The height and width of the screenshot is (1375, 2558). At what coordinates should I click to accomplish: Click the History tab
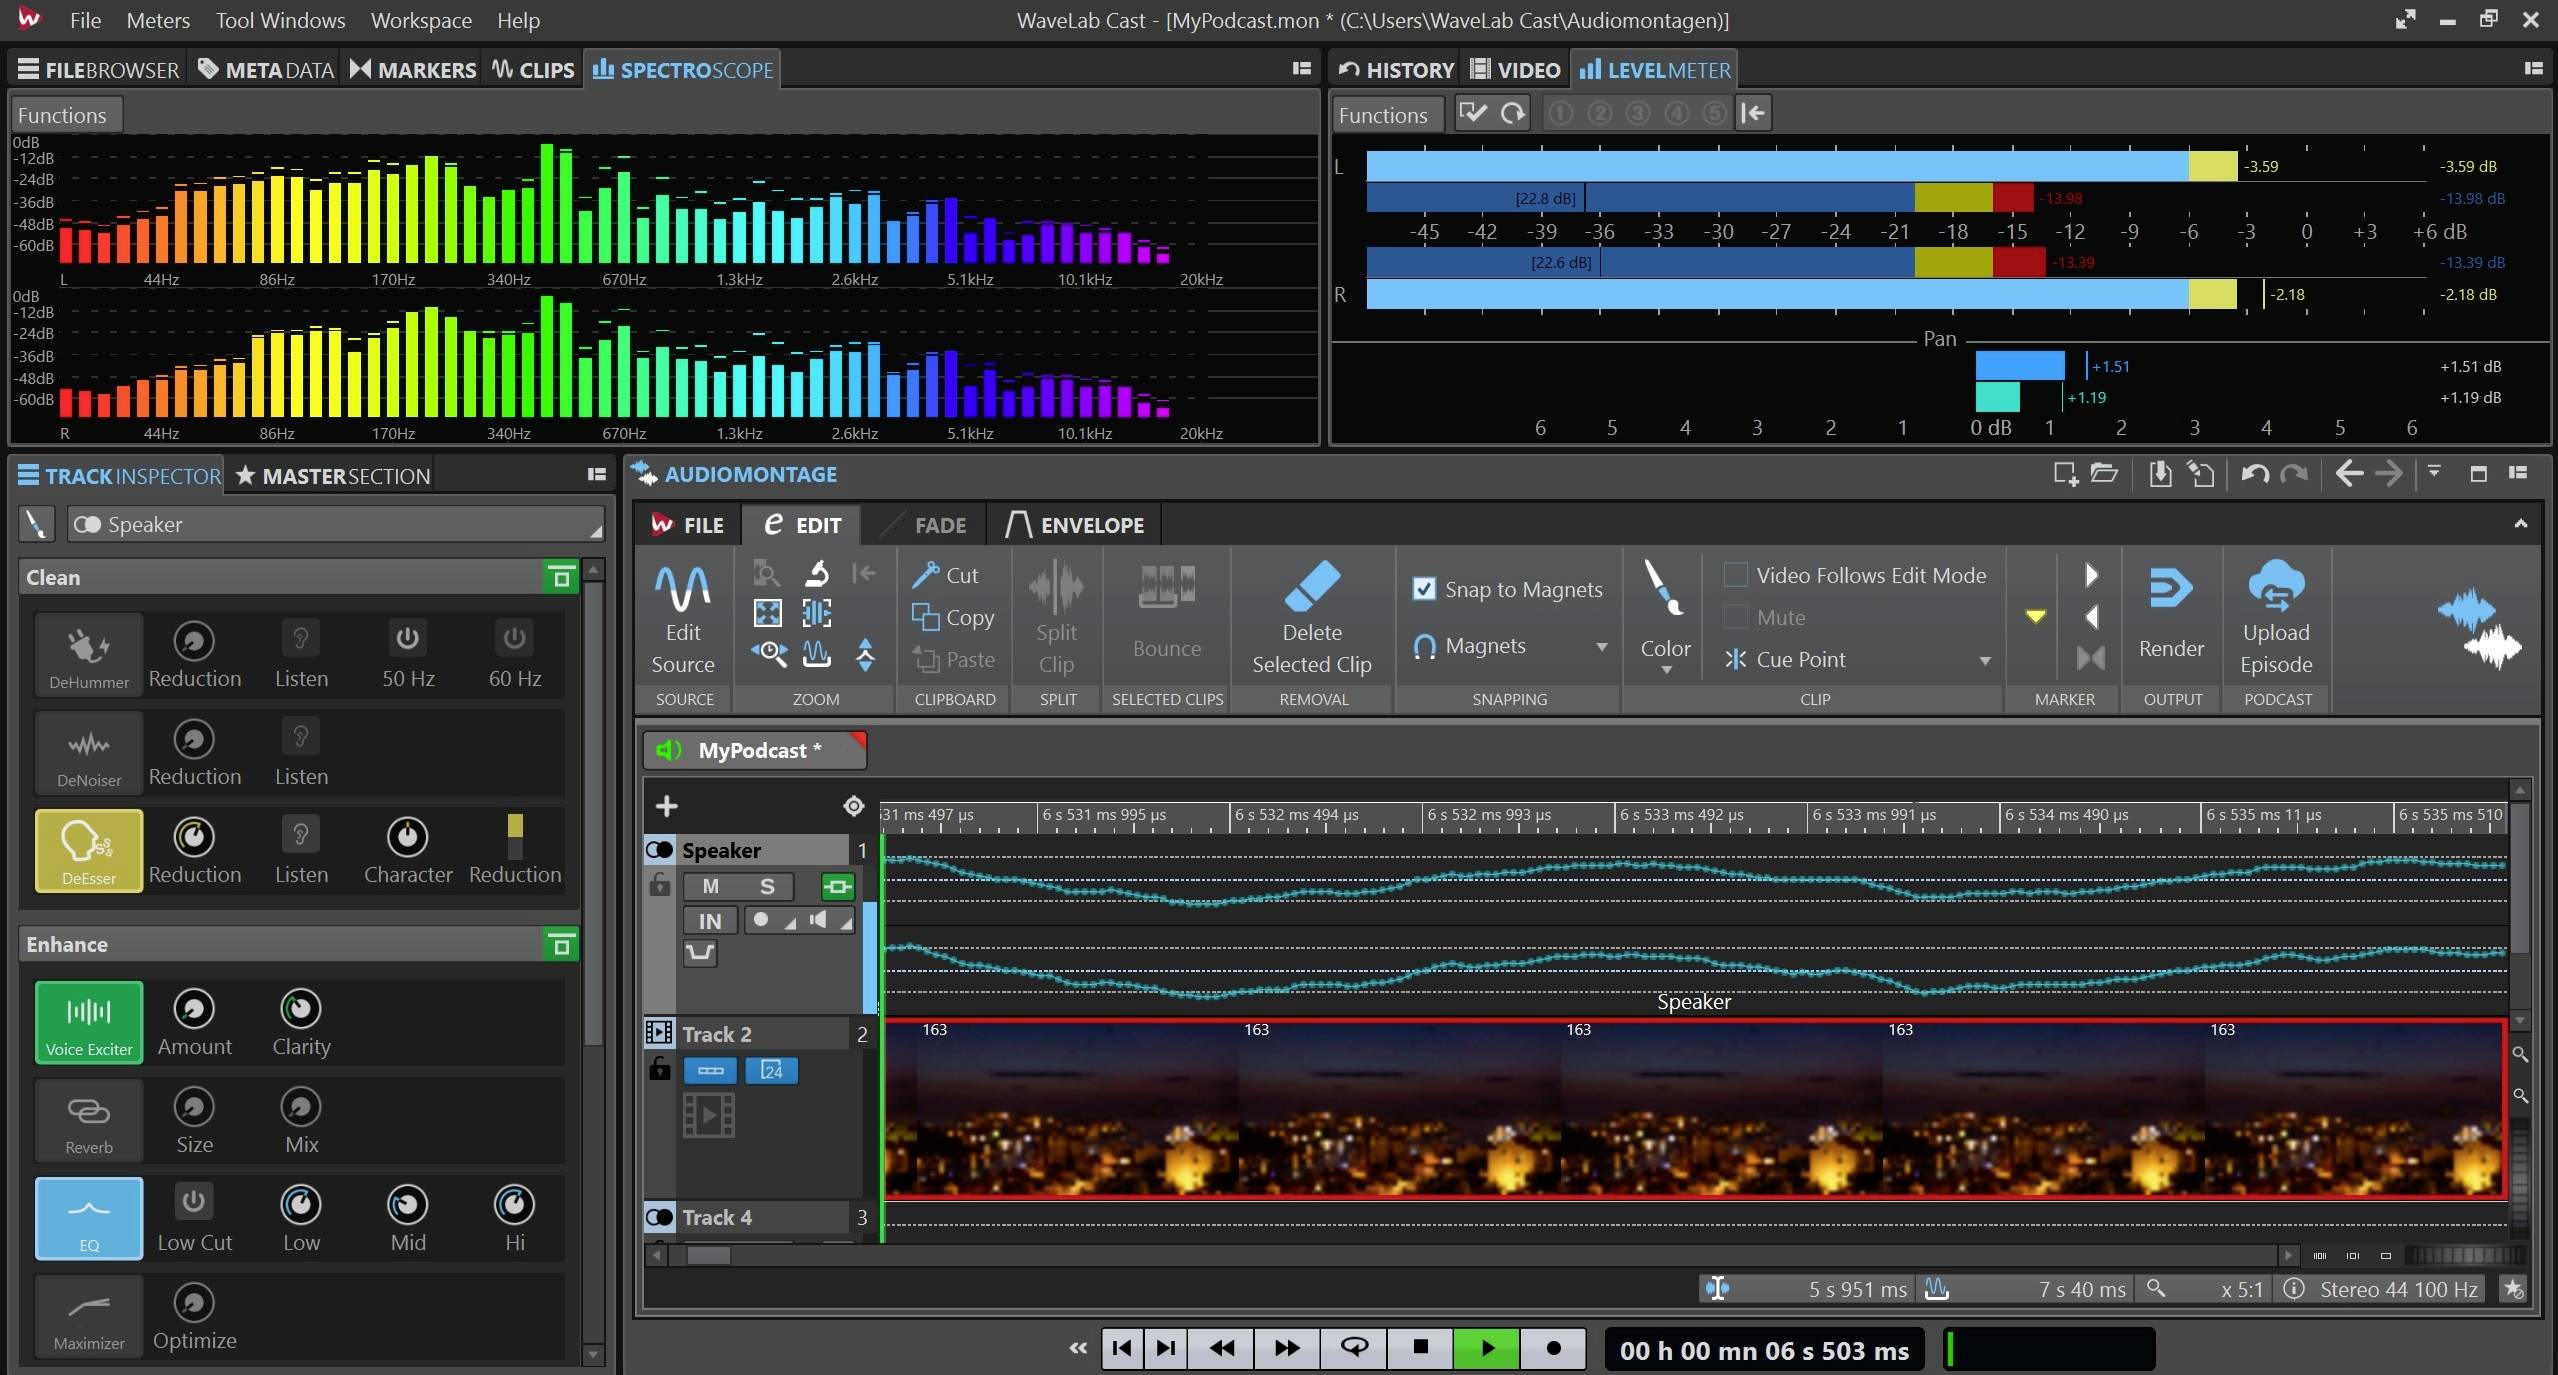(x=1396, y=69)
